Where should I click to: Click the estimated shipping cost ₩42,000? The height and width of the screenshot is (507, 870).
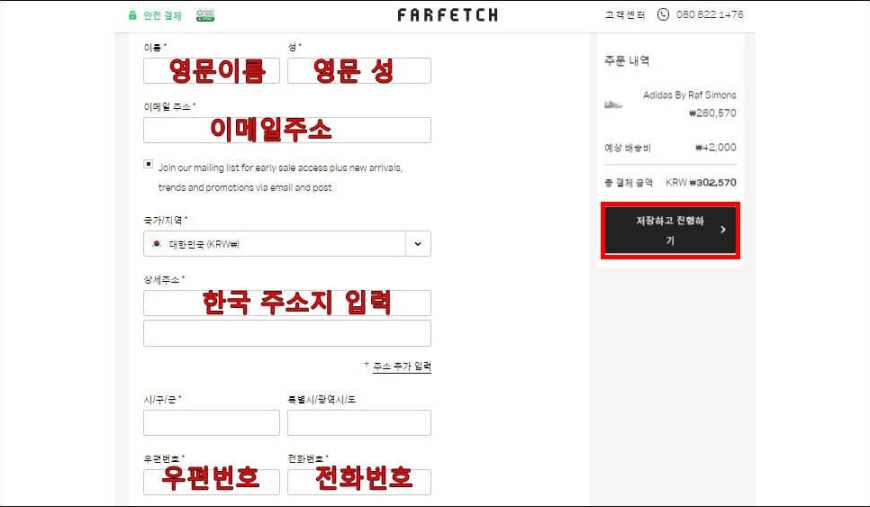click(x=716, y=147)
